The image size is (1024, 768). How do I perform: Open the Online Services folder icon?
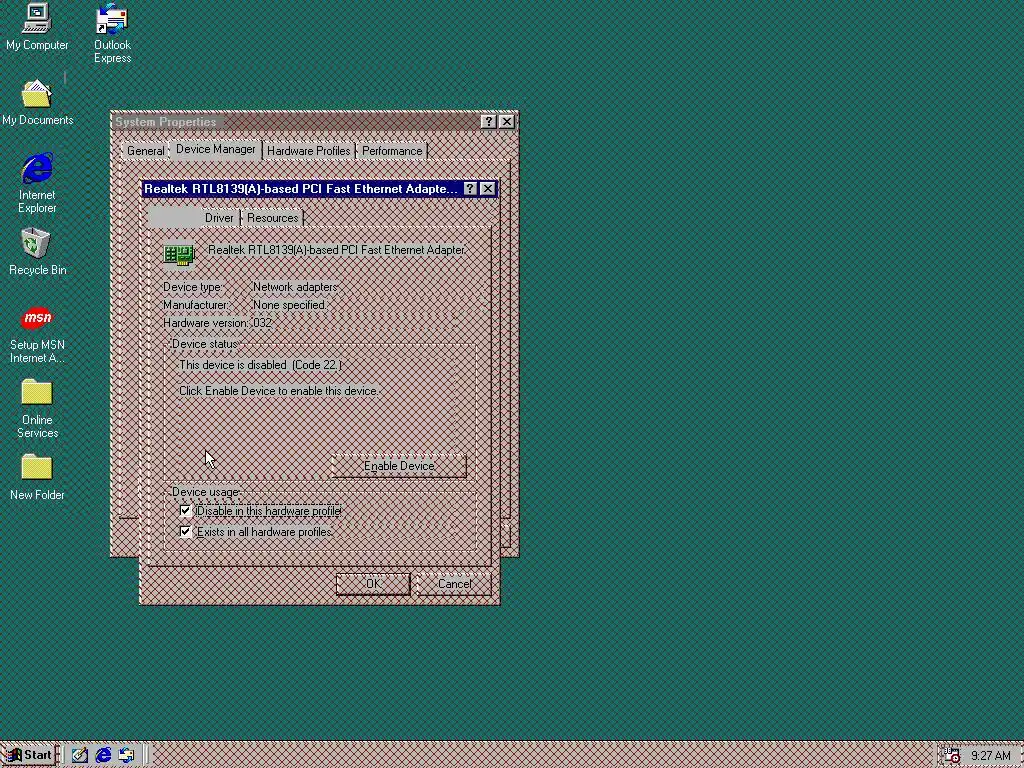coord(37,408)
